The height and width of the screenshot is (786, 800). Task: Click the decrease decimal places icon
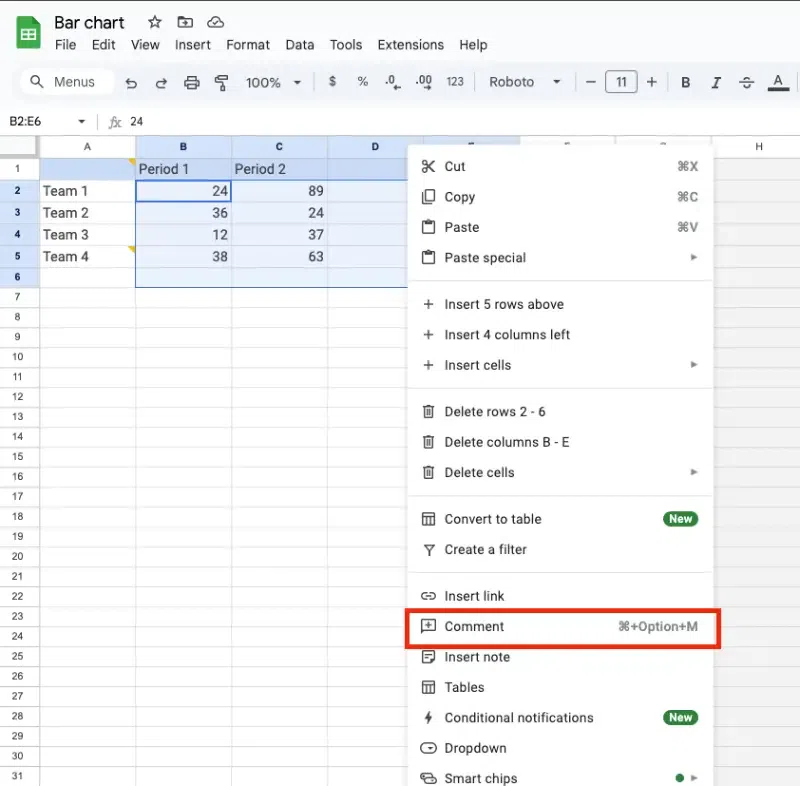coord(392,82)
